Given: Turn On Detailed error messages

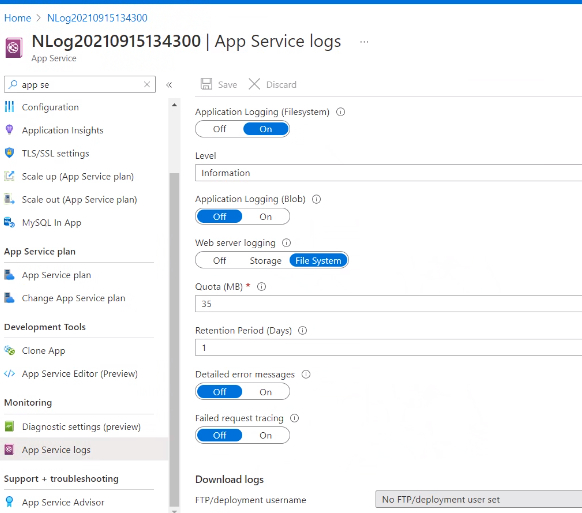Looking at the screenshot, I should [x=266, y=392].
